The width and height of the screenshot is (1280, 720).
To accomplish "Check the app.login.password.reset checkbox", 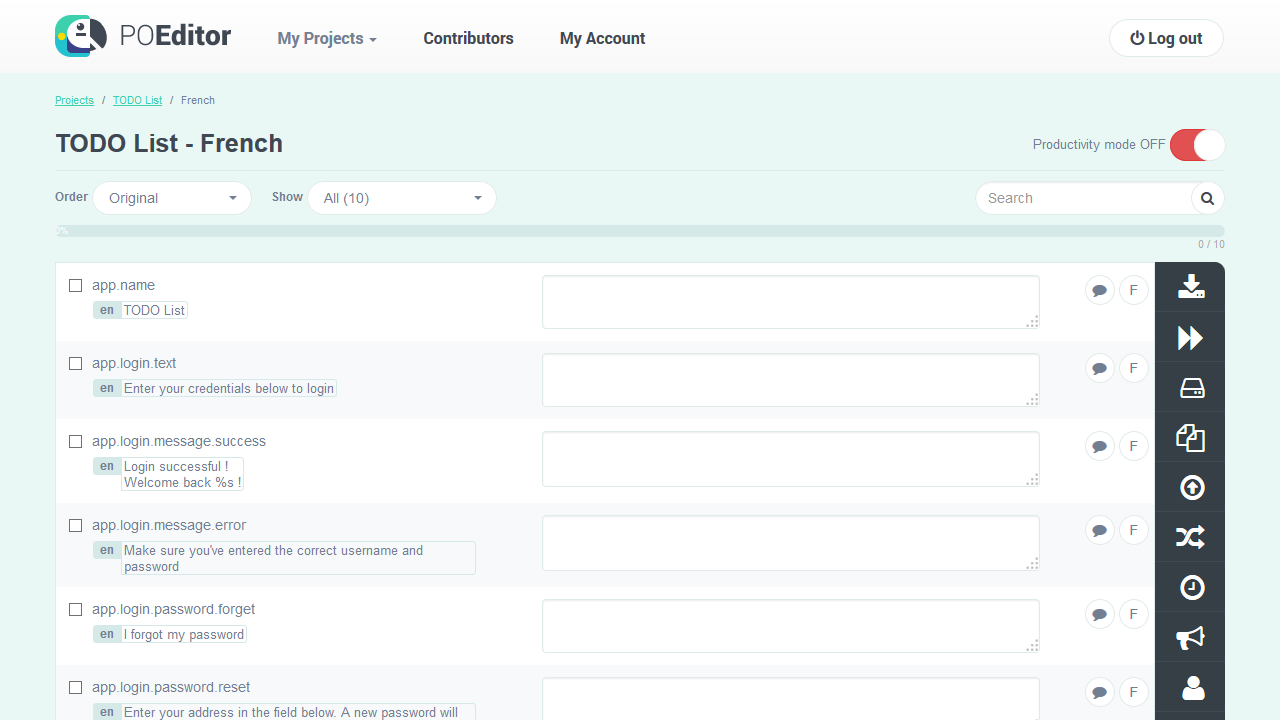I will click(x=75, y=687).
